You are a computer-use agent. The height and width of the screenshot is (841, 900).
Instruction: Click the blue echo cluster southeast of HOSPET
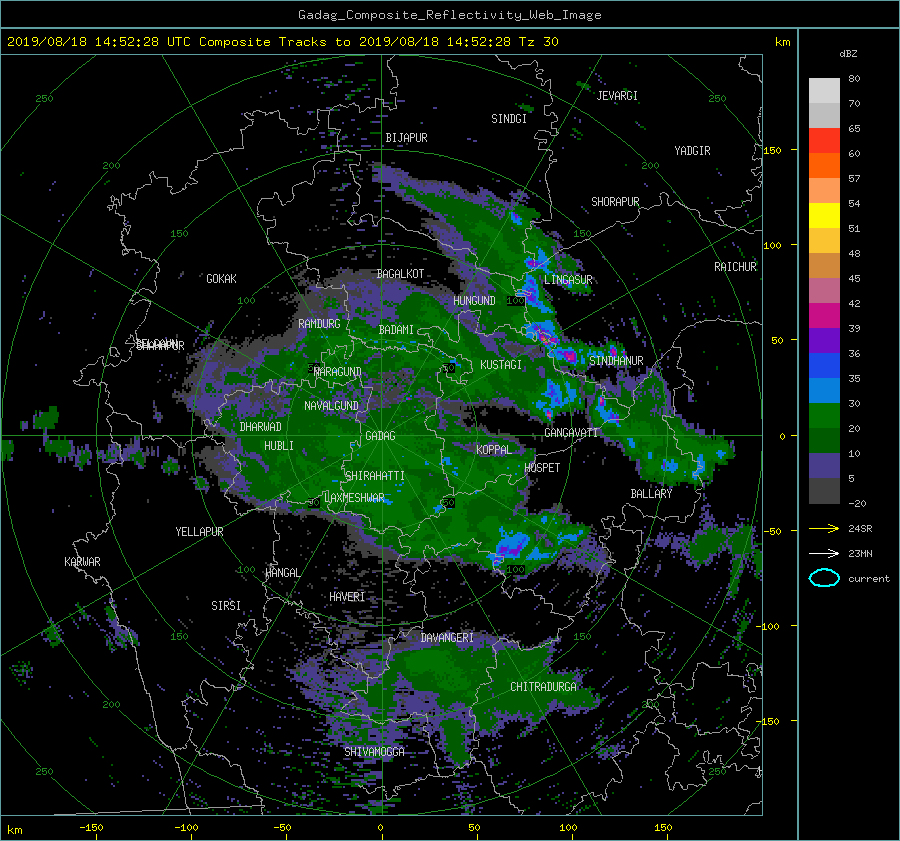point(514,544)
